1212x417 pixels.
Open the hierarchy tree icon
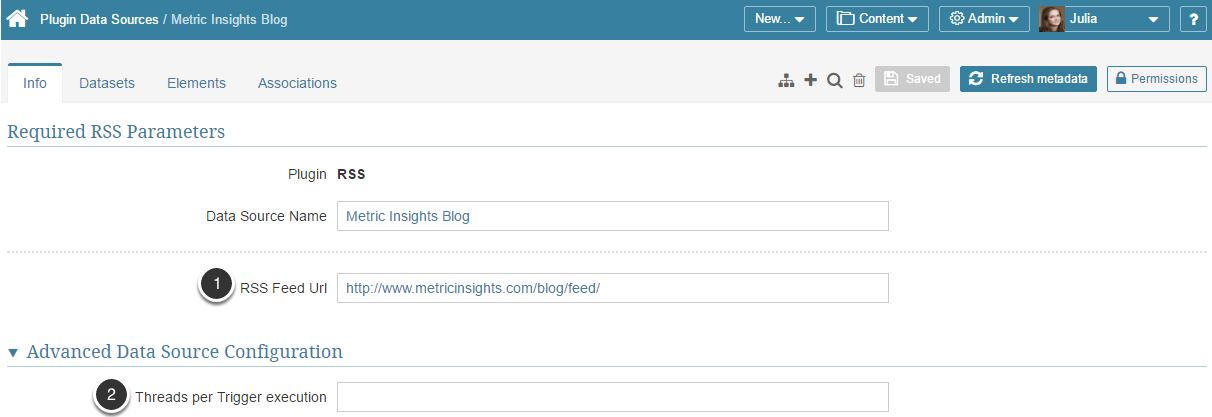pyautogui.click(x=786, y=80)
